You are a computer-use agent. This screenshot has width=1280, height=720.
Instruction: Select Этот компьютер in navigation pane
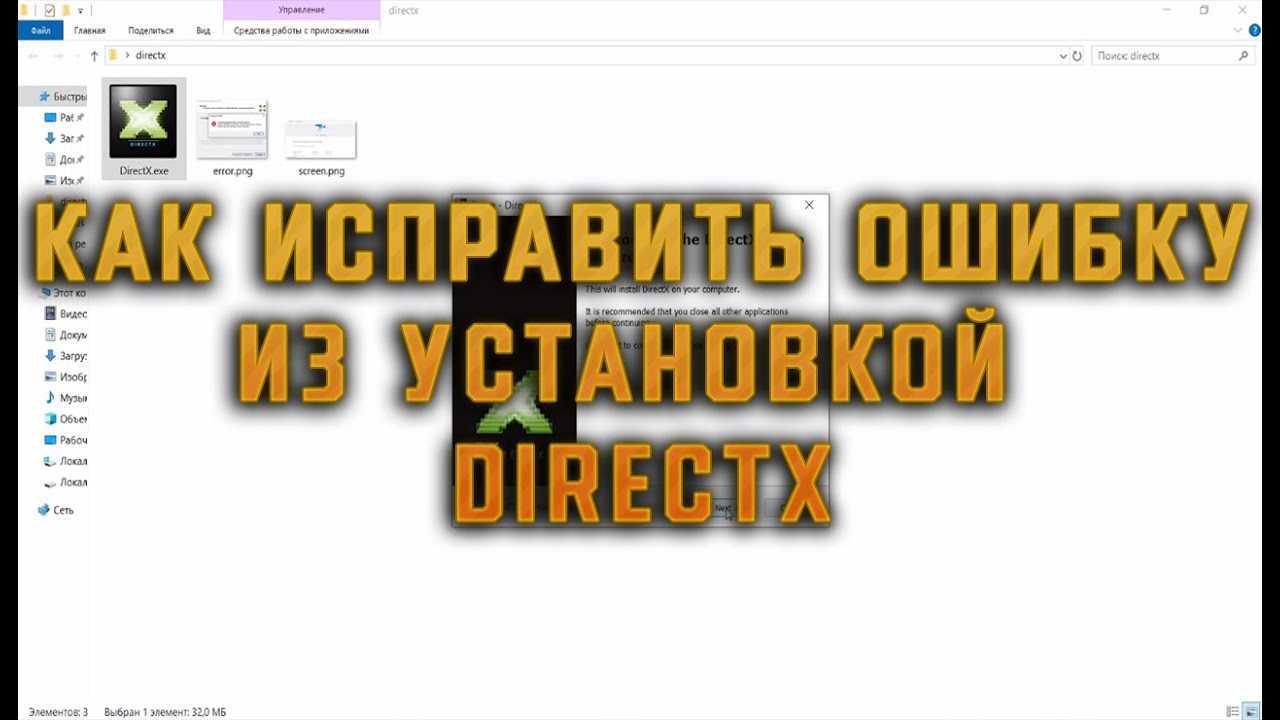(x=62, y=293)
